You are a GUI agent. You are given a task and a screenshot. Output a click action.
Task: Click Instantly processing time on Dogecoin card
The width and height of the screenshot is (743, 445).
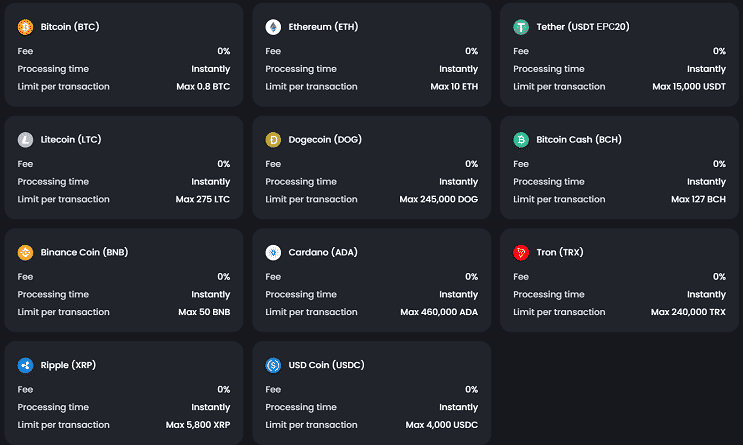(x=459, y=182)
